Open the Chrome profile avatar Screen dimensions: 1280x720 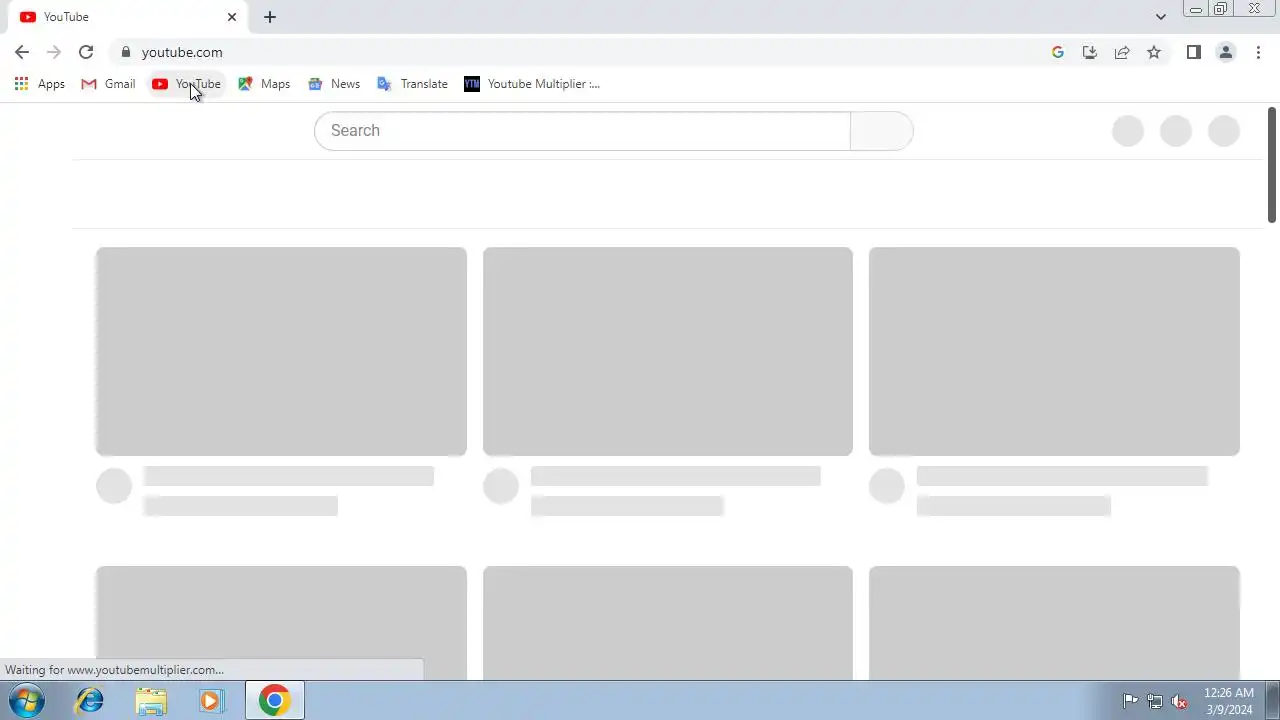(1225, 52)
